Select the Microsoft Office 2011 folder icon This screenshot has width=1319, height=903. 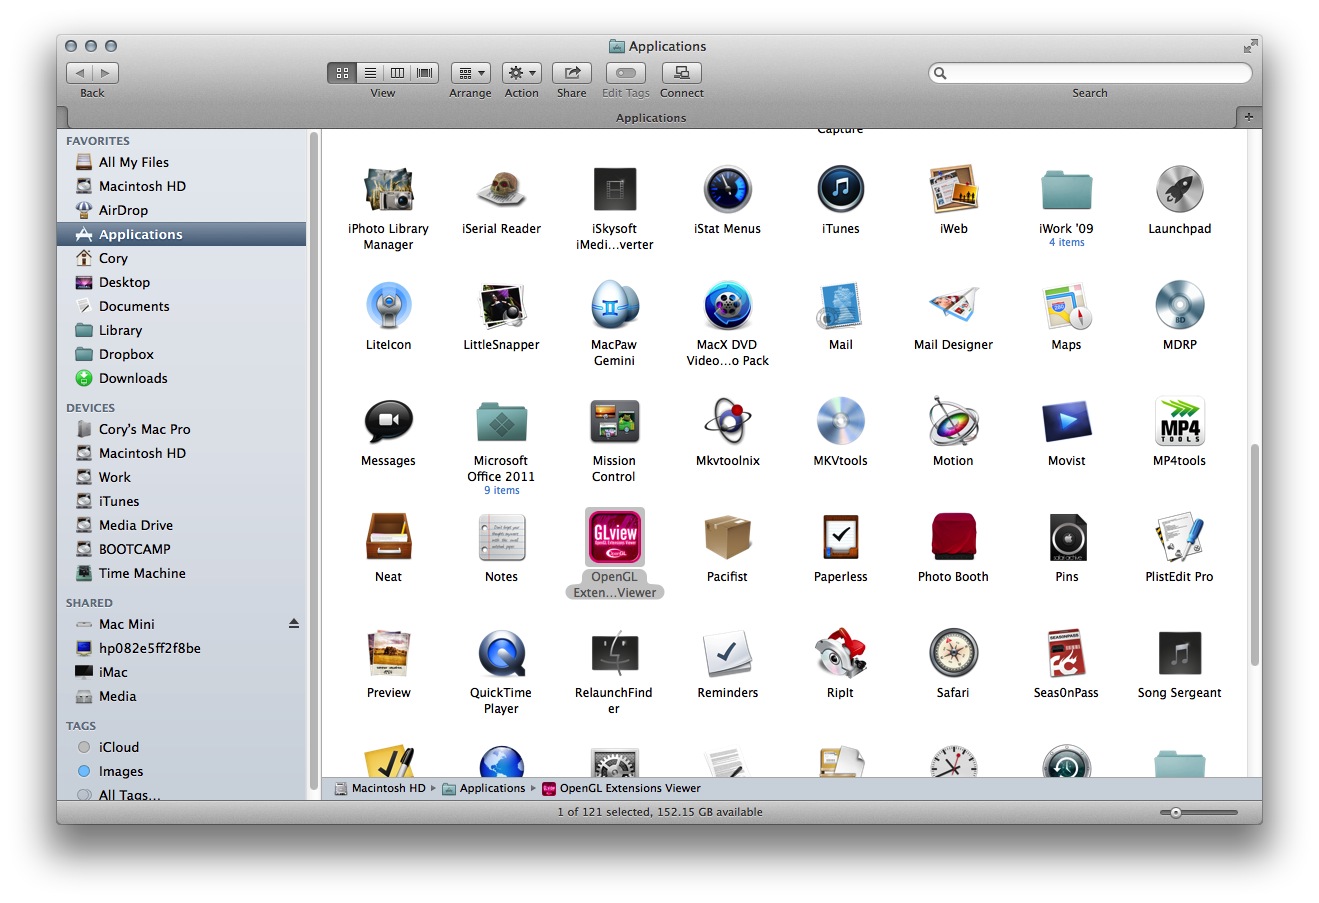tap(501, 421)
